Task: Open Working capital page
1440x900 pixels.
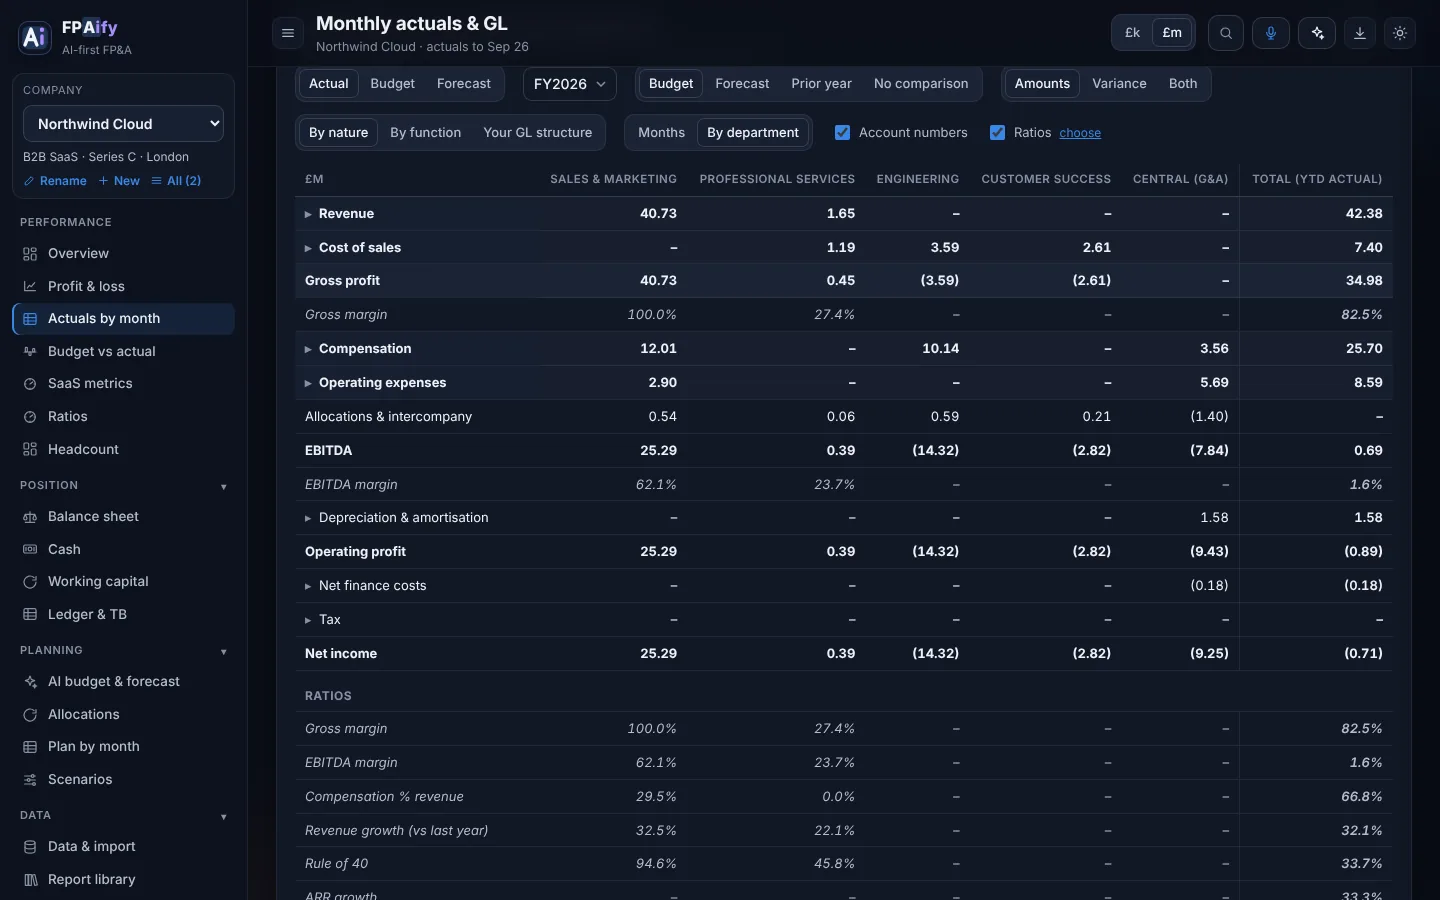Action: pos(124,581)
